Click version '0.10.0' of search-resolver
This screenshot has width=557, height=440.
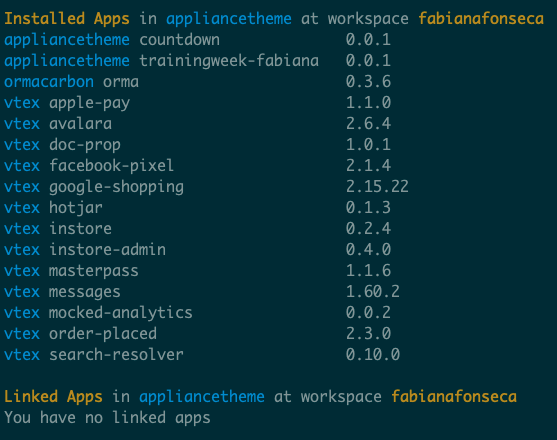(x=373, y=354)
